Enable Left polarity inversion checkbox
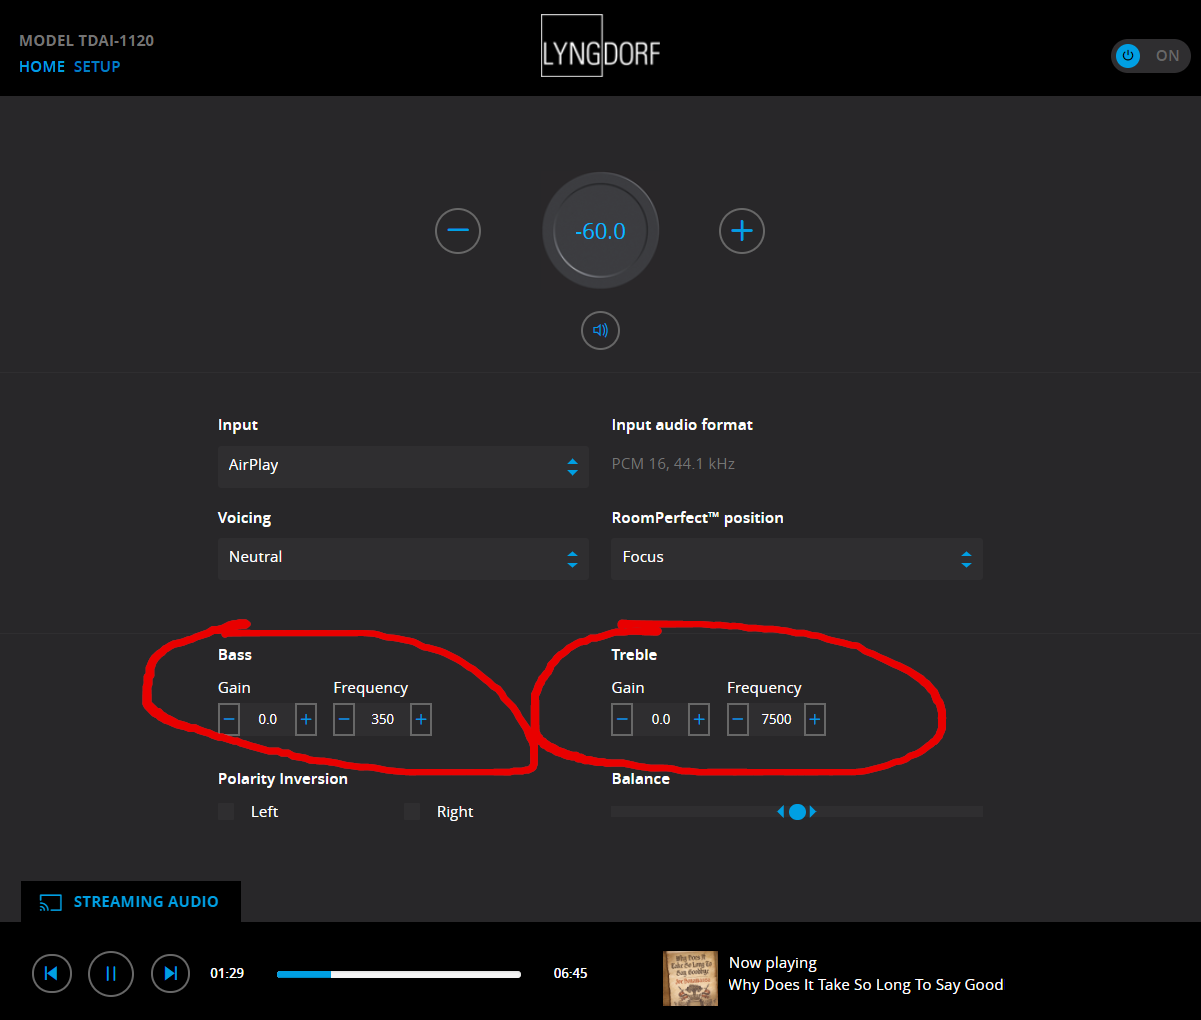This screenshot has width=1201, height=1020. (226, 811)
